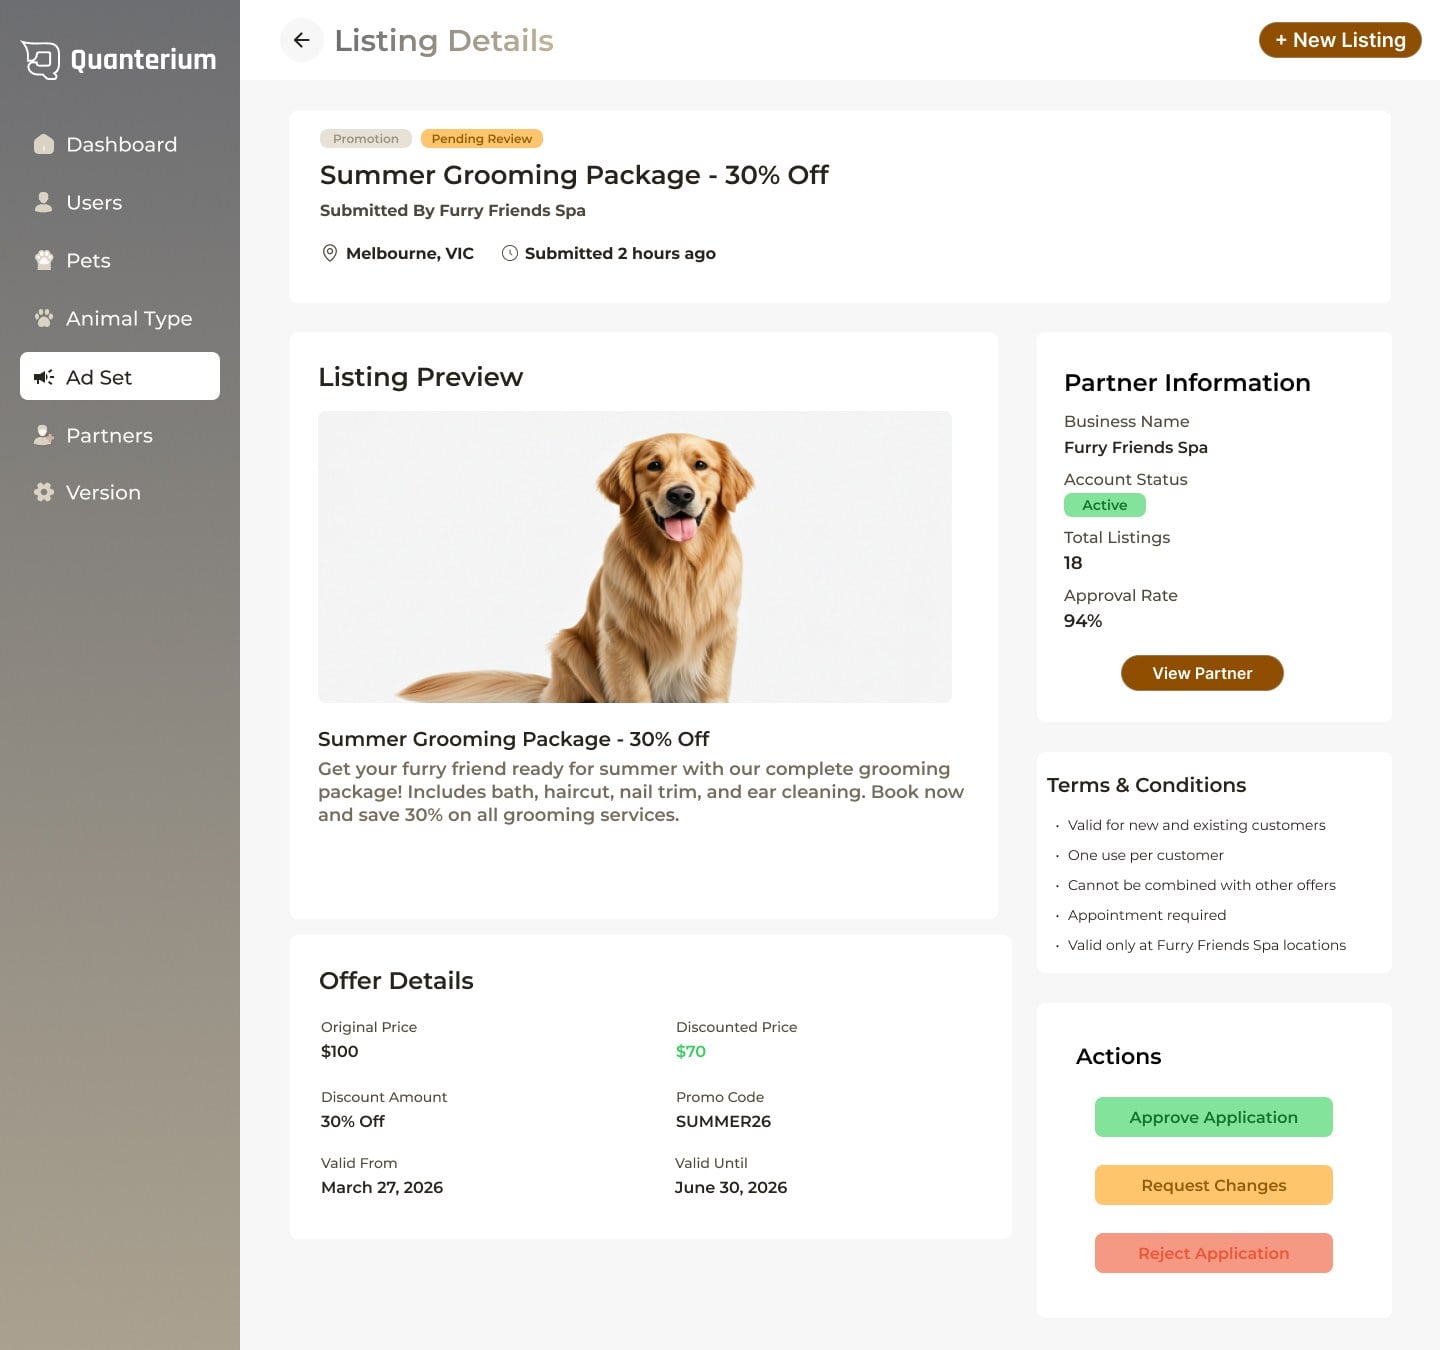The height and width of the screenshot is (1350, 1440).
Task: Click the Quanterium logo icon
Action: (x=41, y=60)
